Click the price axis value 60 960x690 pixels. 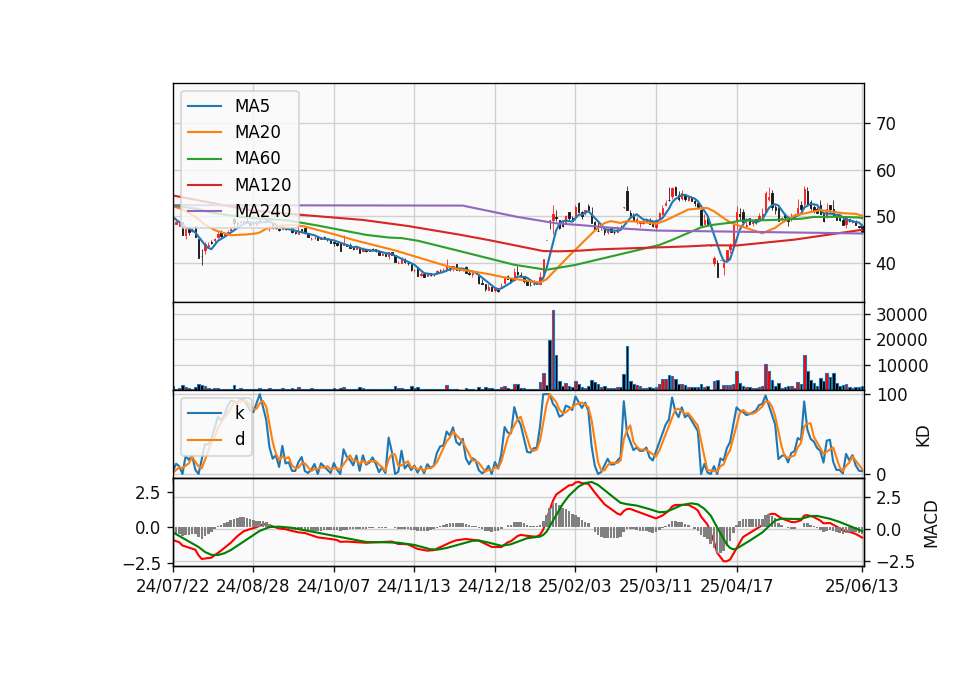point(886,171)
